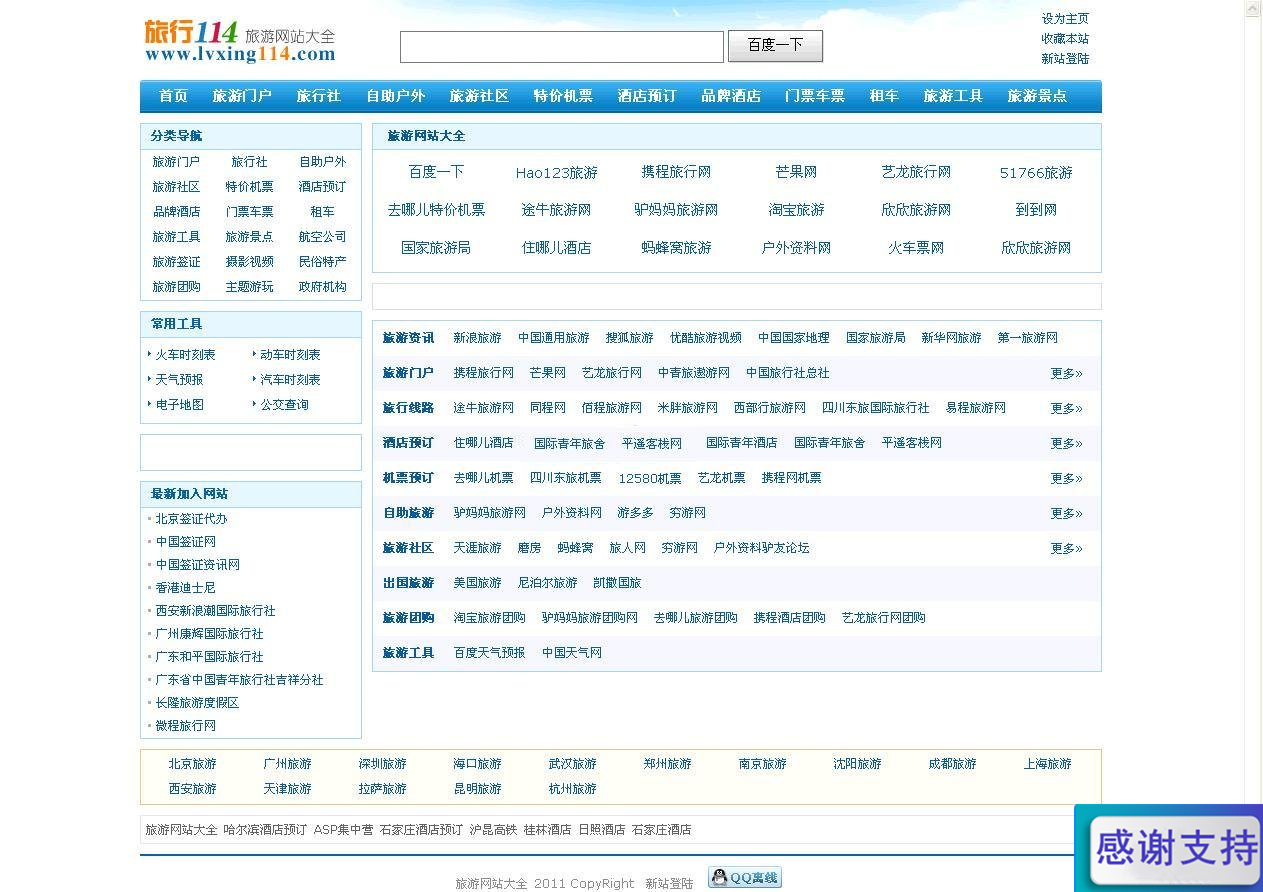
Task: Go to 特价机票 in the blue navigation bar
Action: 563,96
